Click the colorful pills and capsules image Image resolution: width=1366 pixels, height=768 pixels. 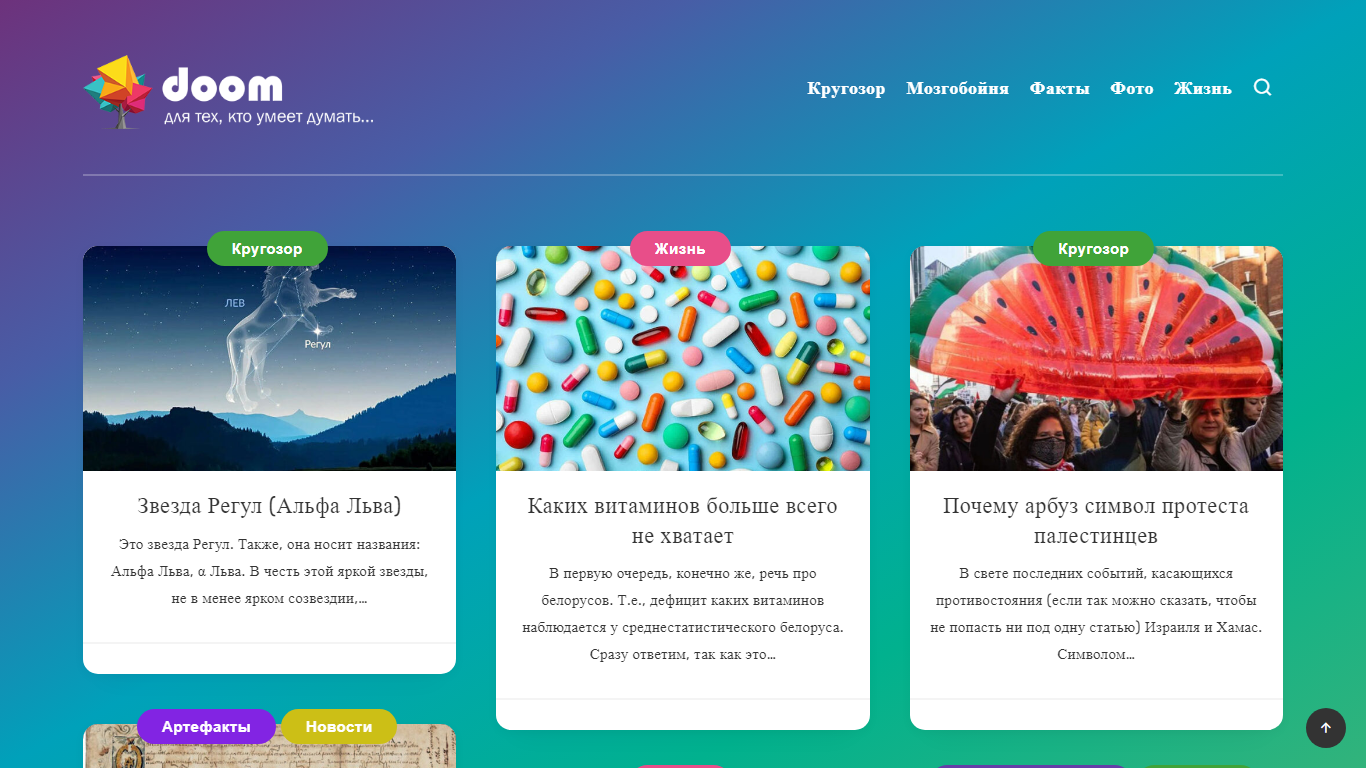(x=683, y=358)
